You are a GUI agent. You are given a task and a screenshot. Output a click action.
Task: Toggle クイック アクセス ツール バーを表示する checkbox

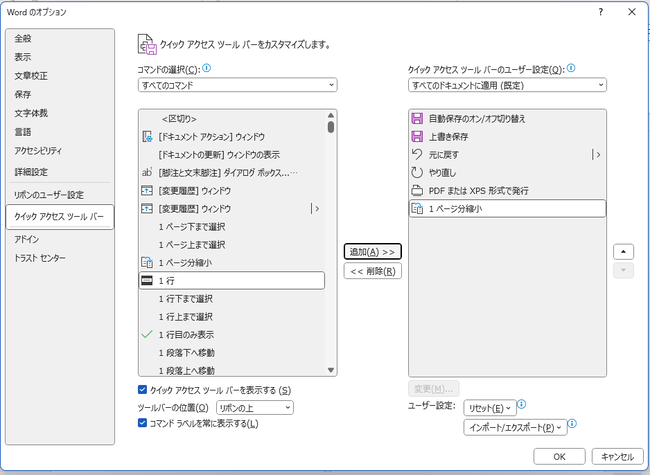142,390
